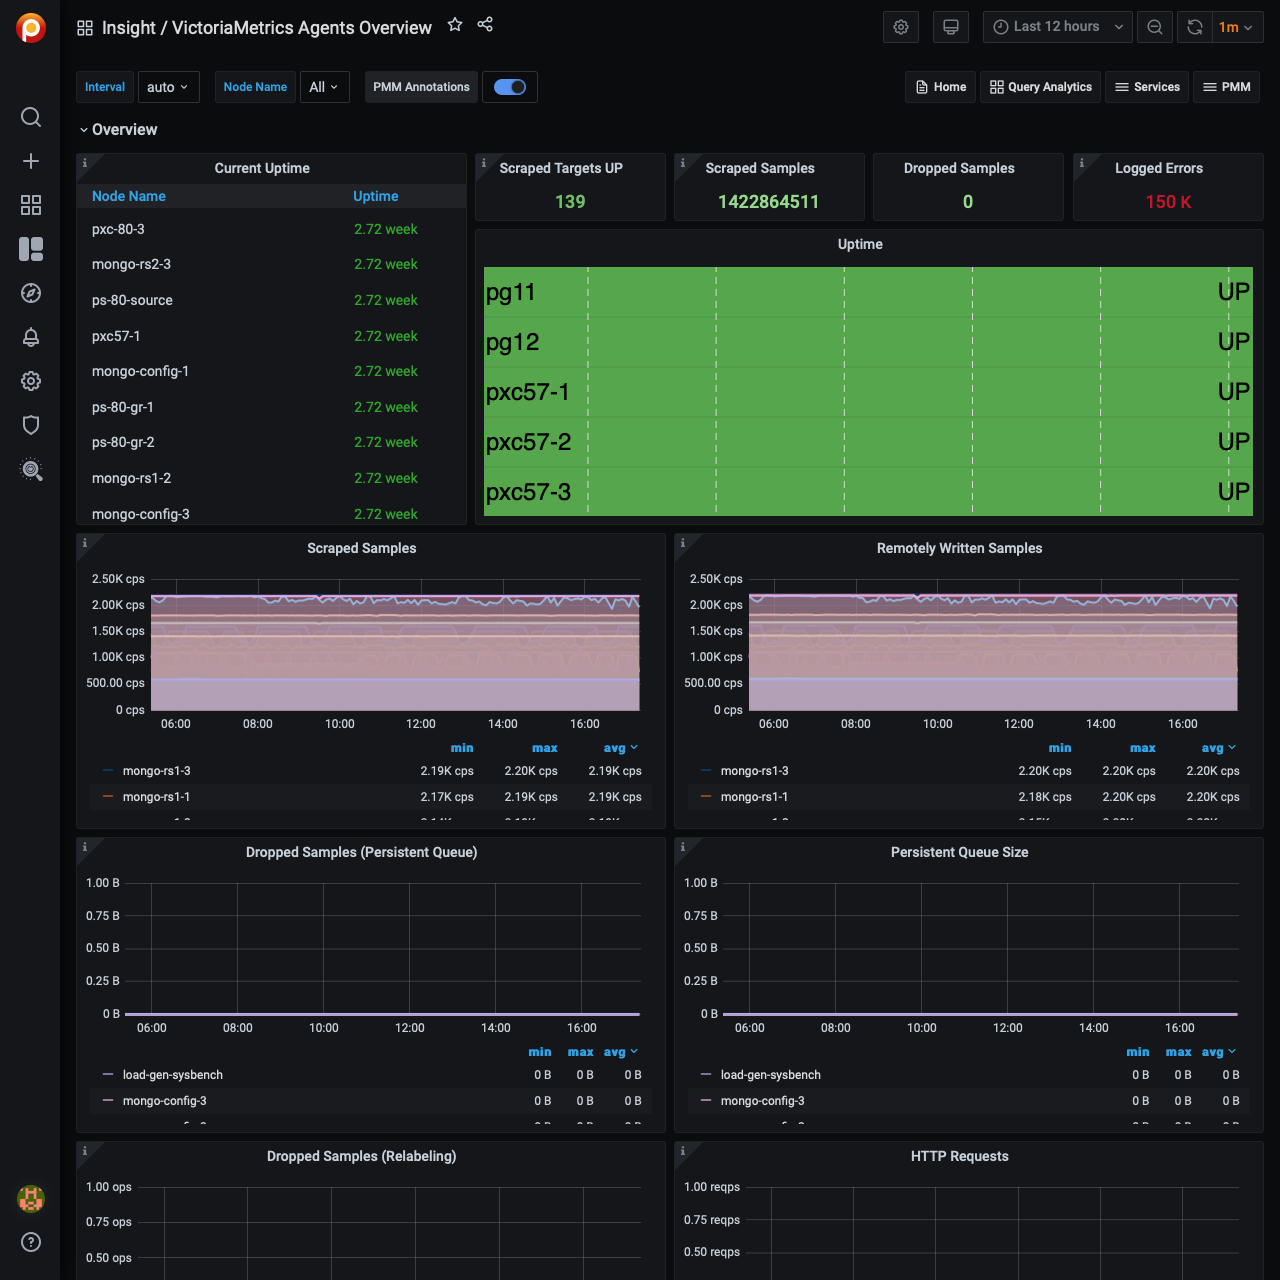Star this dashboard as favorite
This screenshot has width=1280, height=1280.
click(455, 25)
